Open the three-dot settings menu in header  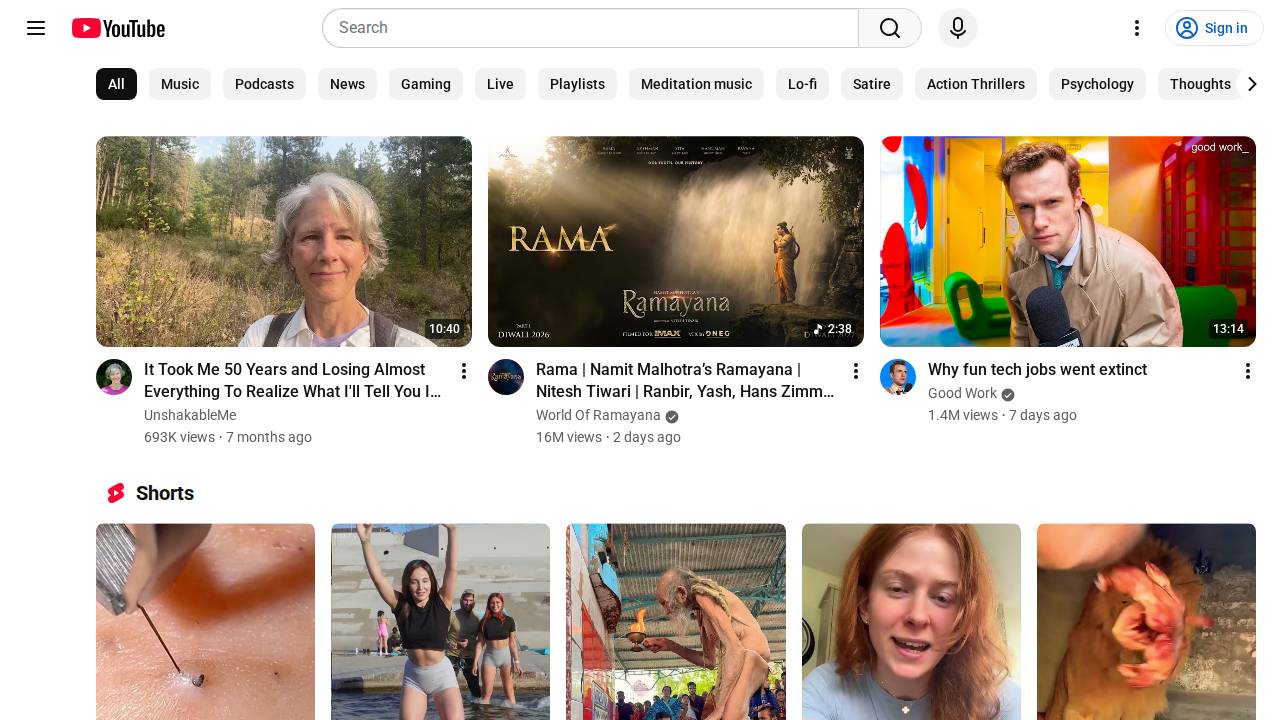(1136, 28)
